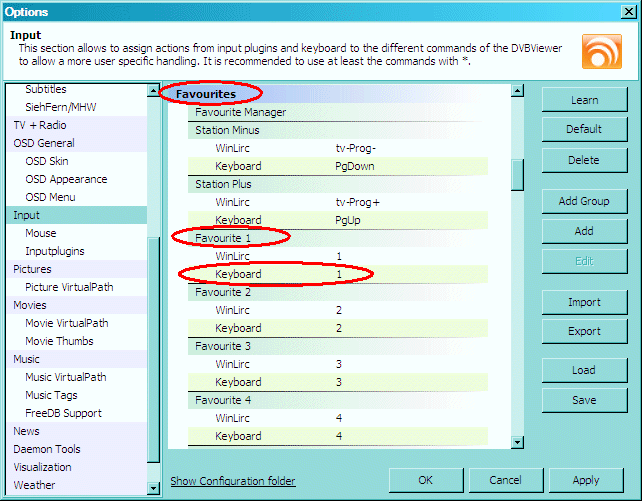Select WinLirc entry under Favourite 3

point(234,364)
